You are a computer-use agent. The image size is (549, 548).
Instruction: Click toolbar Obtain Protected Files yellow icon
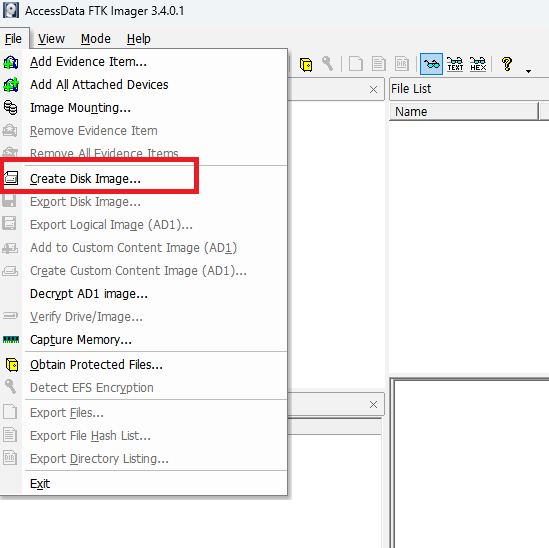306,64
